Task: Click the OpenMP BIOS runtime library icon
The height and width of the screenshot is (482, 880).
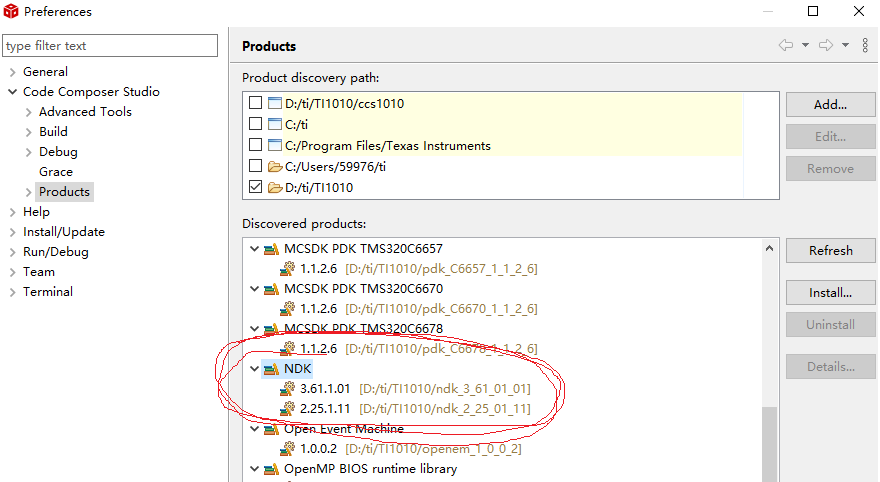Action: click(x=271, y=469)
